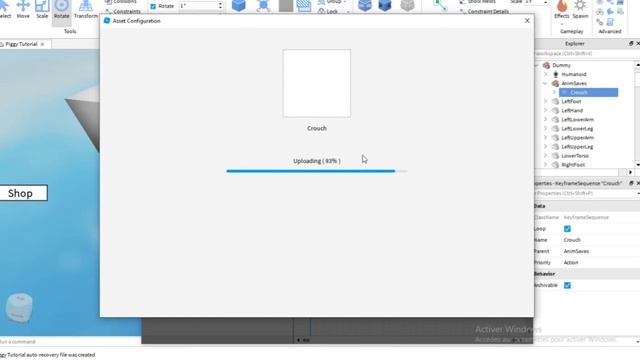Switch to the Piggy Tutorial tab
The height and width of the screenshot is (360, 640).
21,44
